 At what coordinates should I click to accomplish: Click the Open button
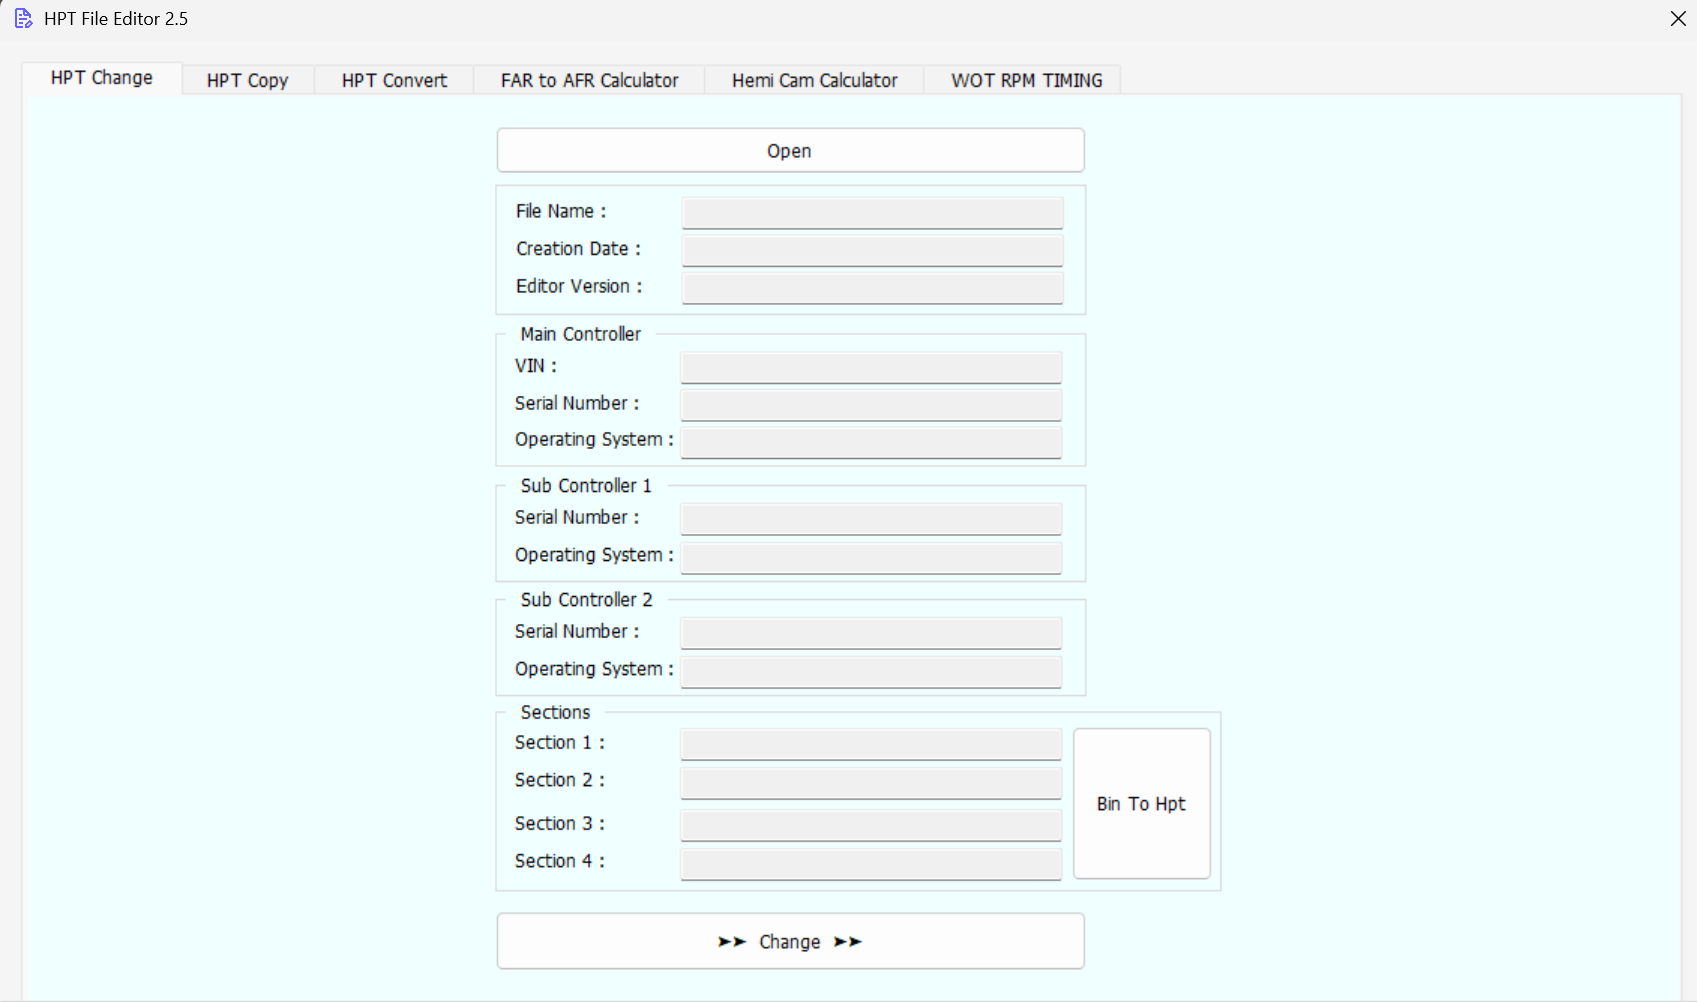pyautogui.click(x=789, y=150)
